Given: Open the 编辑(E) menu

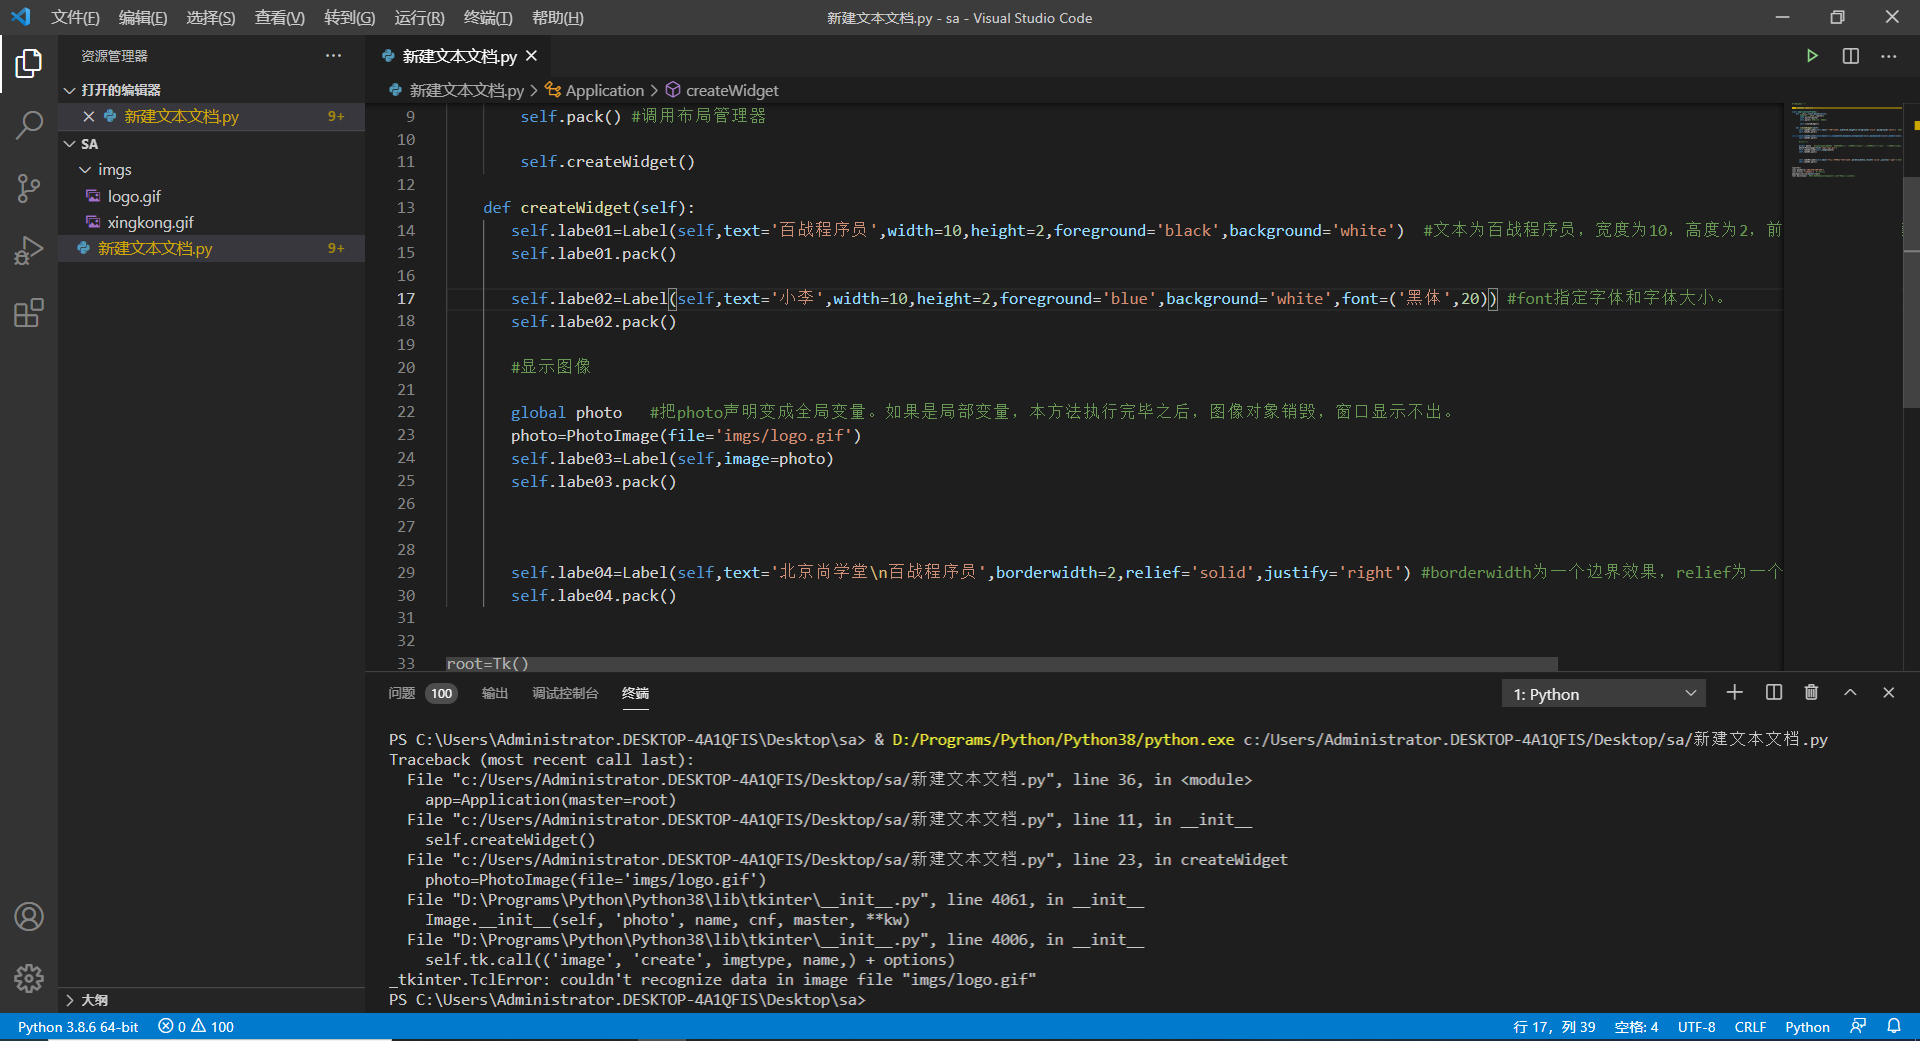Looking at the screenshot, I should pyautogui.click(x=142, y=18).
